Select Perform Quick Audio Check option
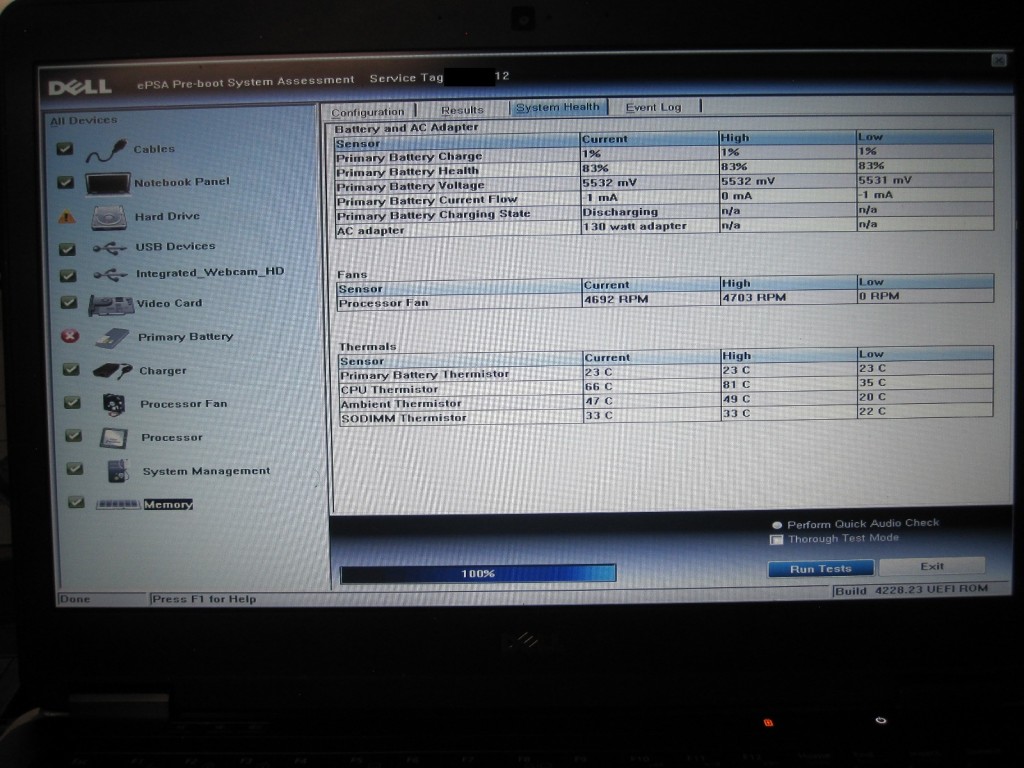This screenshot has height=768, width=1024. coord(777,525)
